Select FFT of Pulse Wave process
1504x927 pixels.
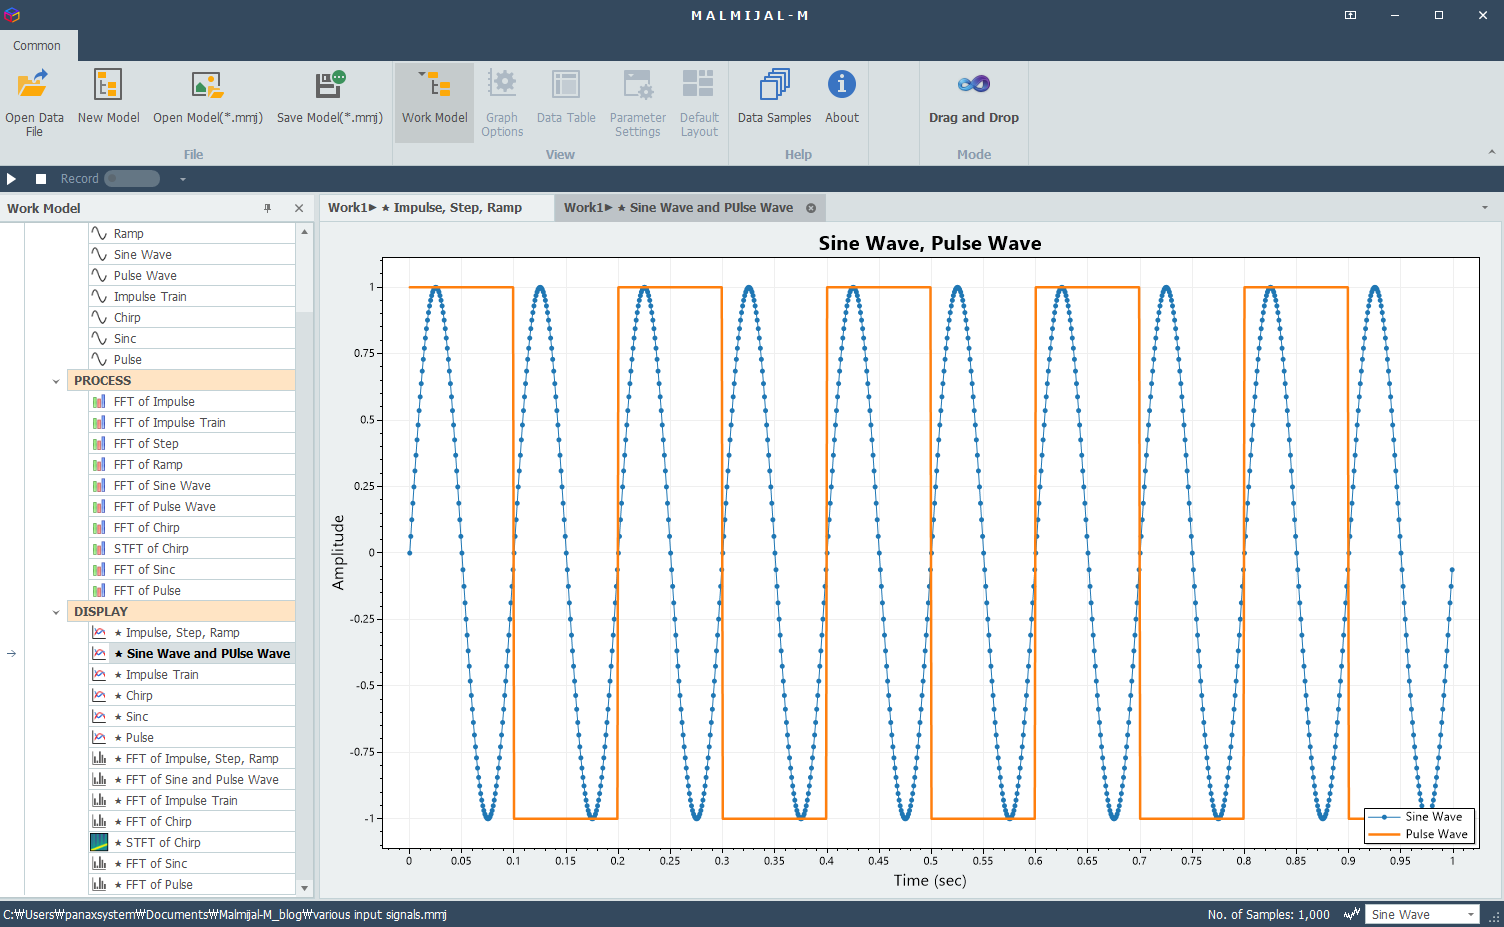click(192, 507)
